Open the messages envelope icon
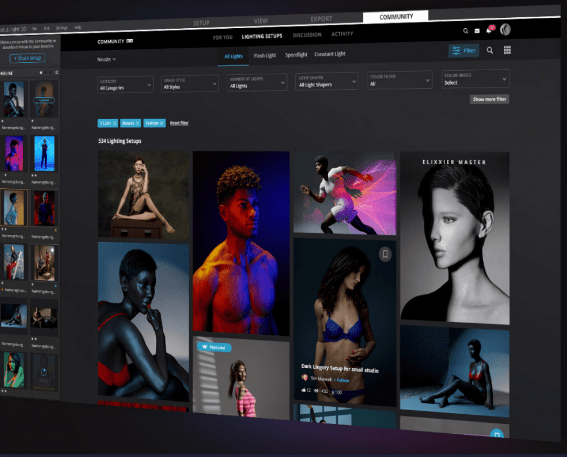The width and height of the screenshot is (567, 457). (x=477, y=31)
